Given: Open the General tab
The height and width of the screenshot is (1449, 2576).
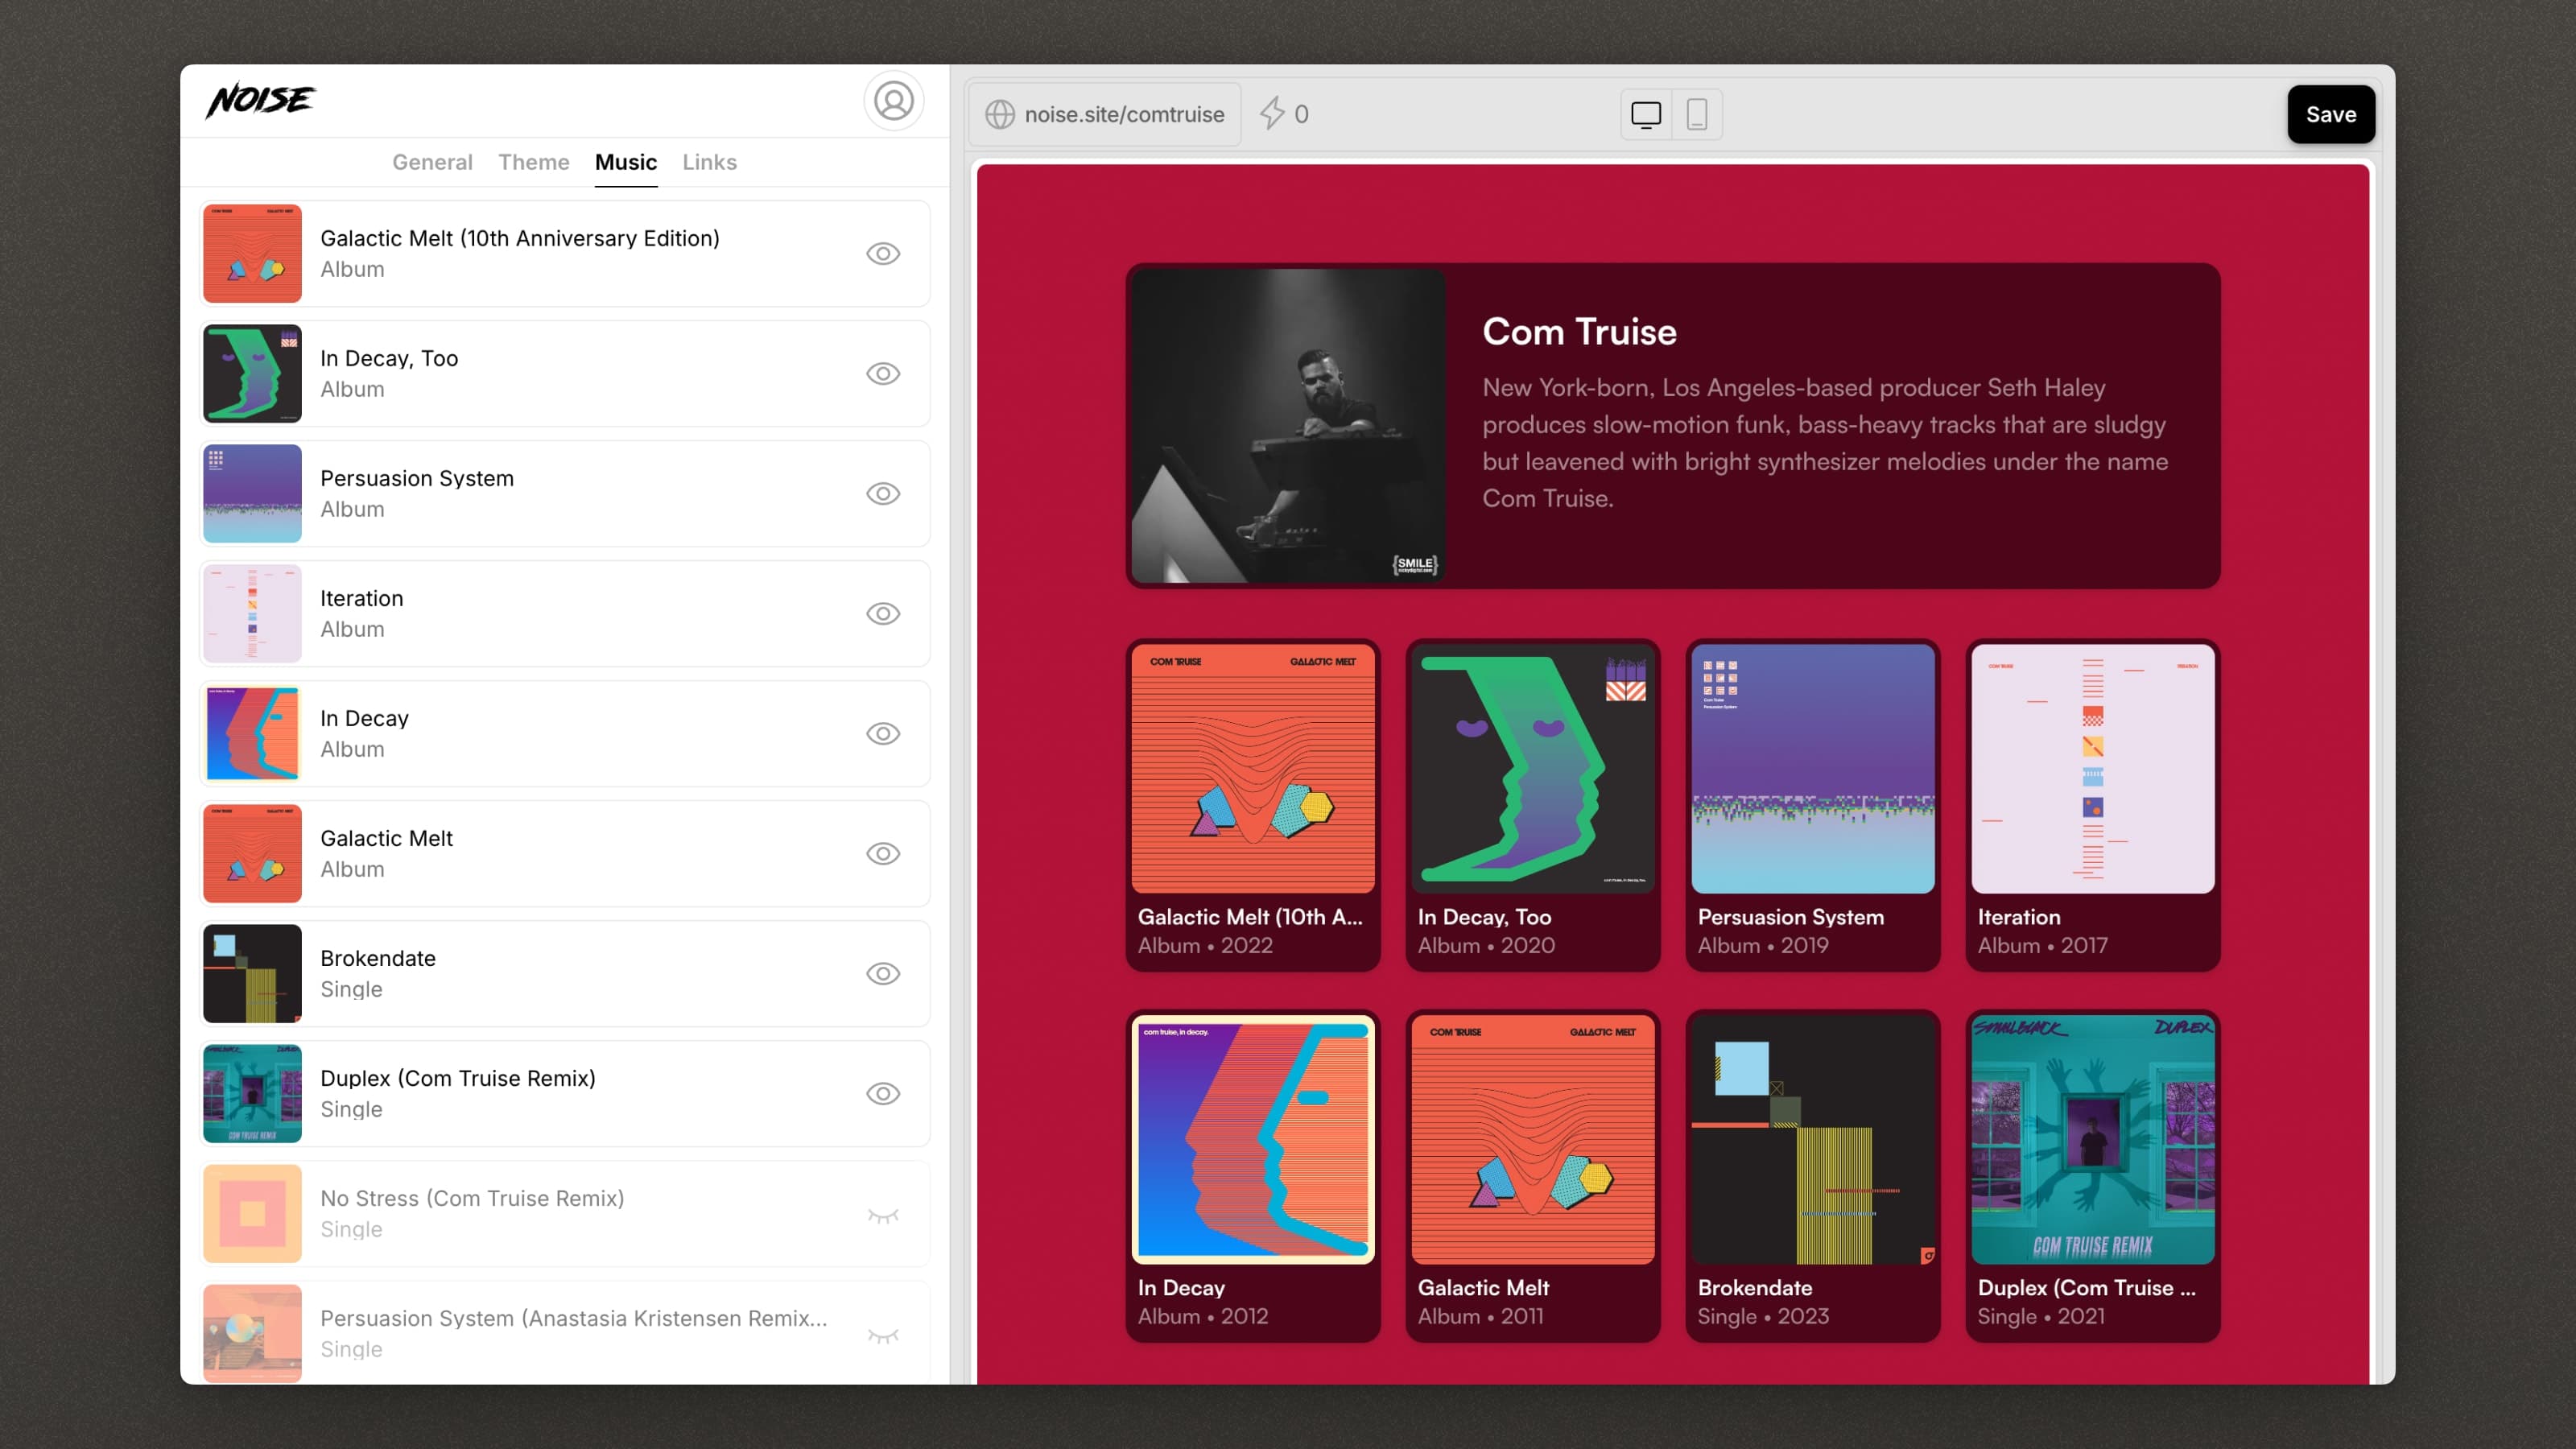Looking at the screenshot, I should coord(432,162).
